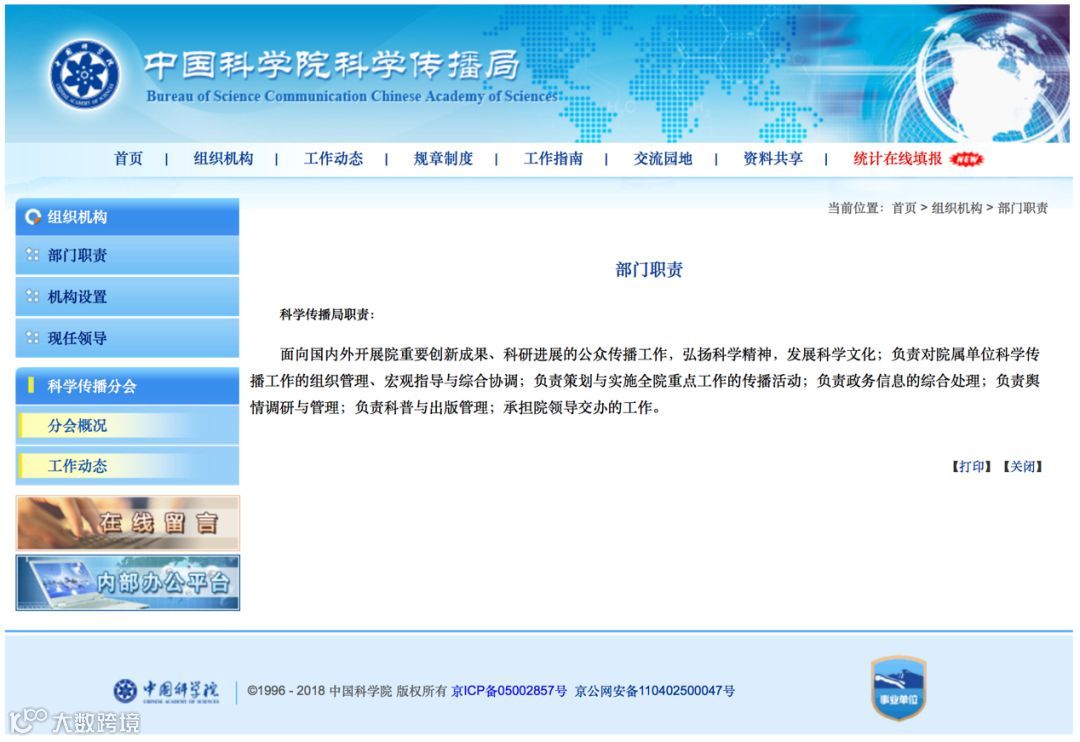Open 统计在线填报 in the navigation bar

(897, 158)
